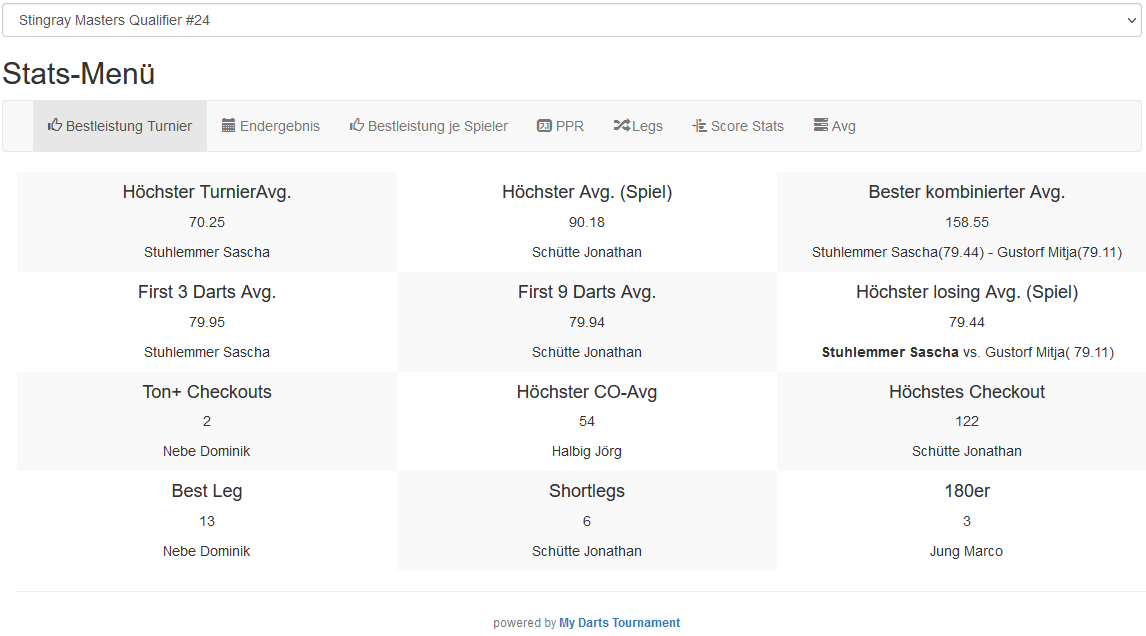Select Jung Marco under the 180er stat
Image resolution: width=1146 pixels, height=636 pixels.
[967, 551]
